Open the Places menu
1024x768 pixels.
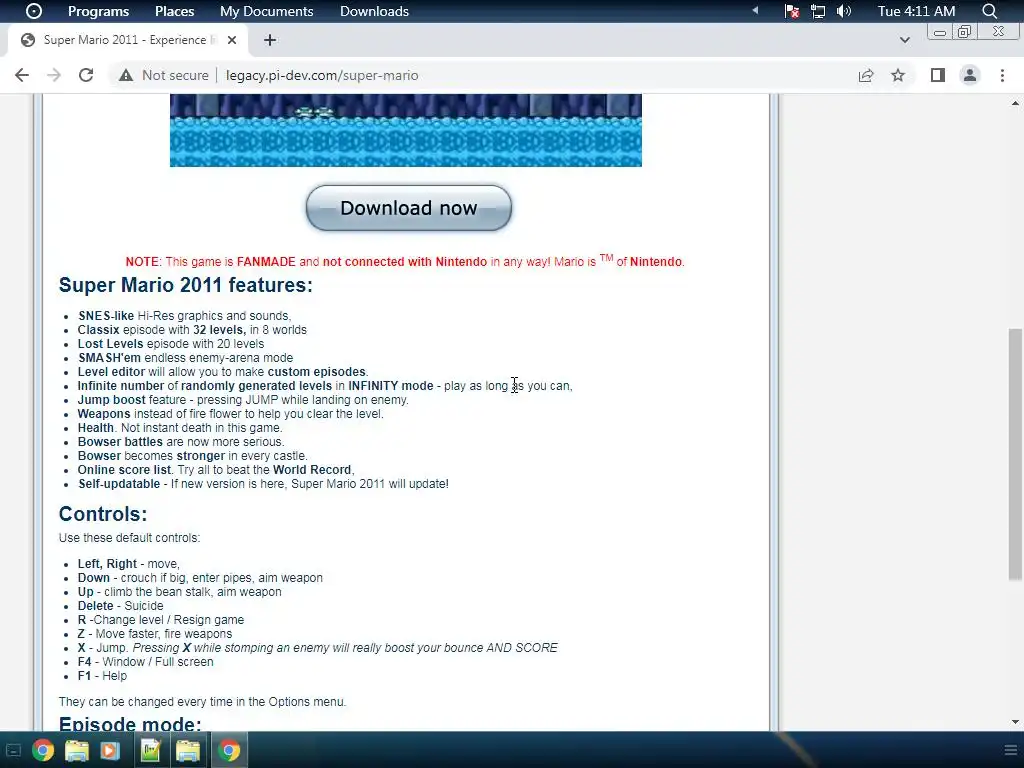pos(174,11)
